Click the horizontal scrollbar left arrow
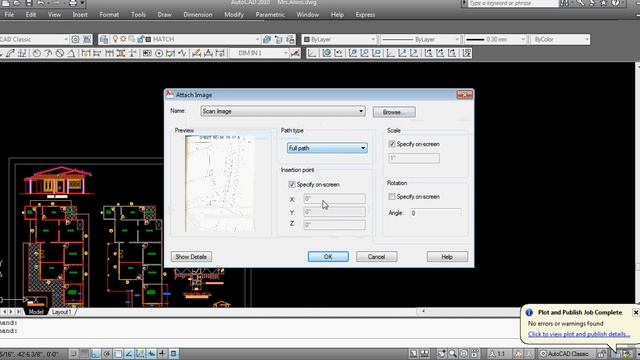 click(x=423, y=311)
